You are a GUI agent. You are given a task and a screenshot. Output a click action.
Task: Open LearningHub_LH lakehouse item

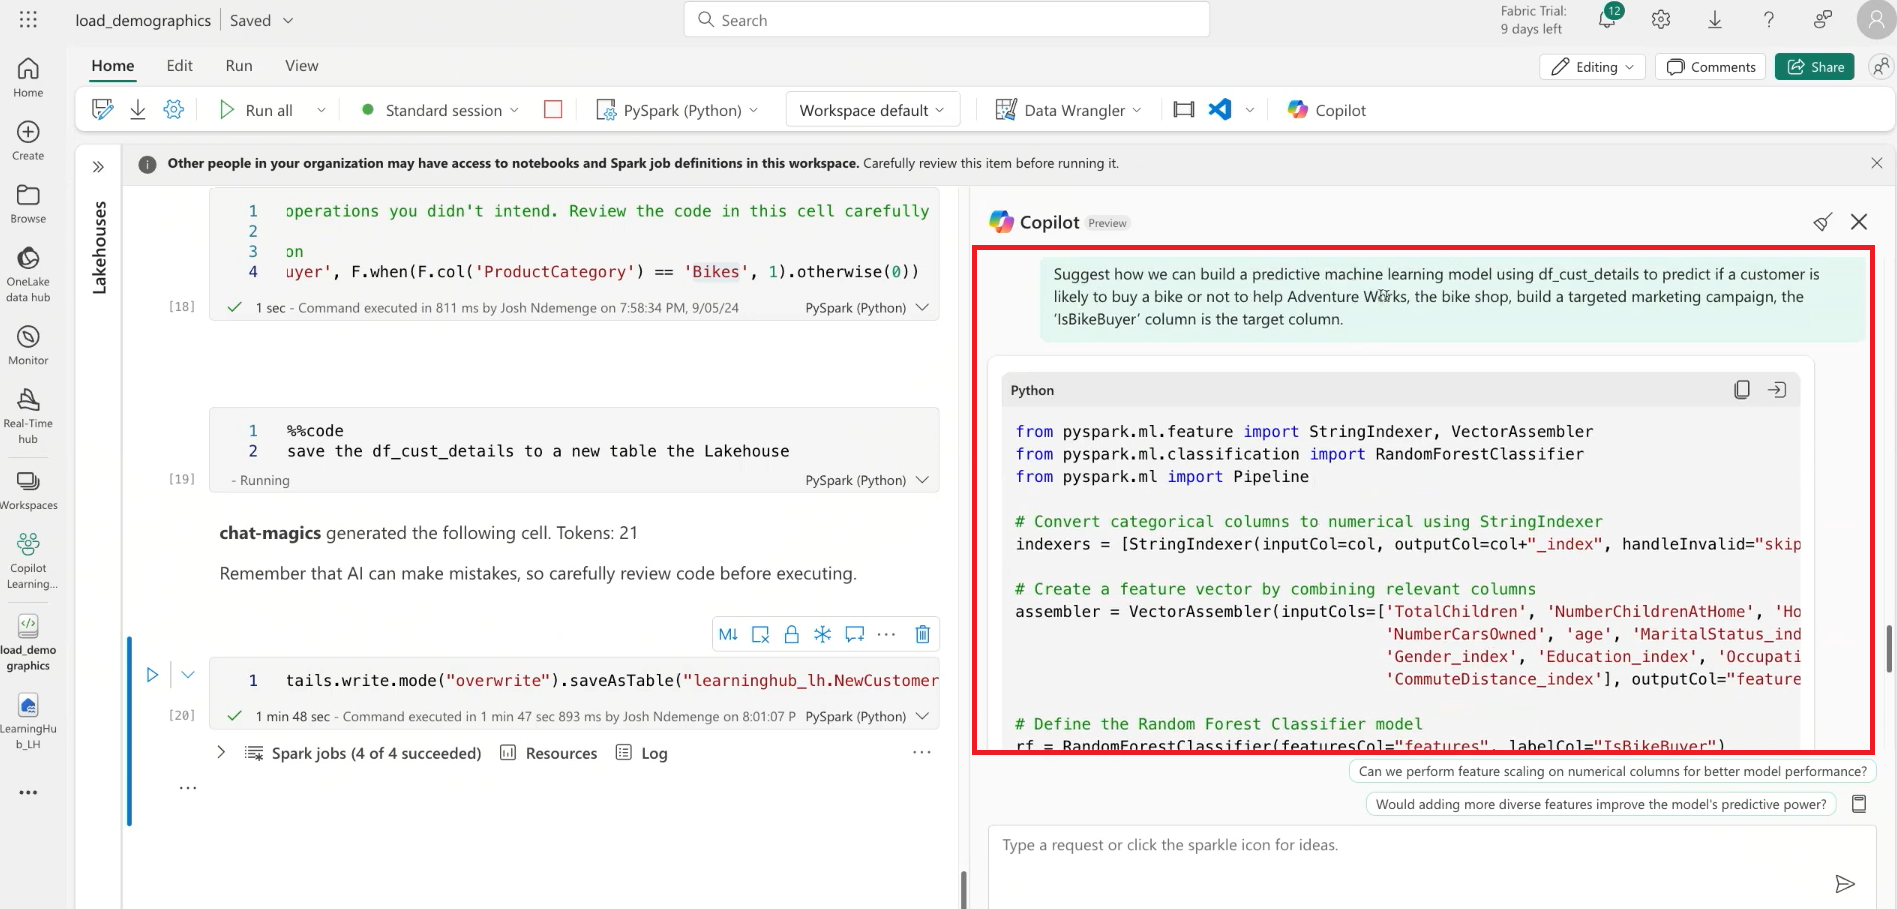pos(28,721)
